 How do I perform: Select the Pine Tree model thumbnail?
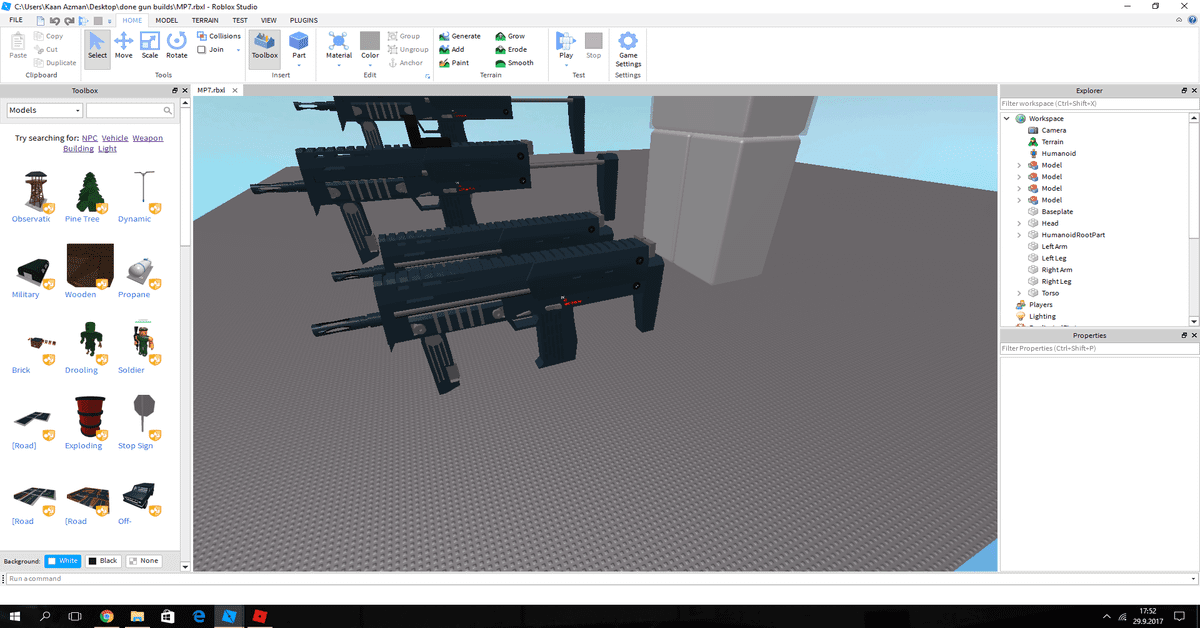click(x=91, y=191)
